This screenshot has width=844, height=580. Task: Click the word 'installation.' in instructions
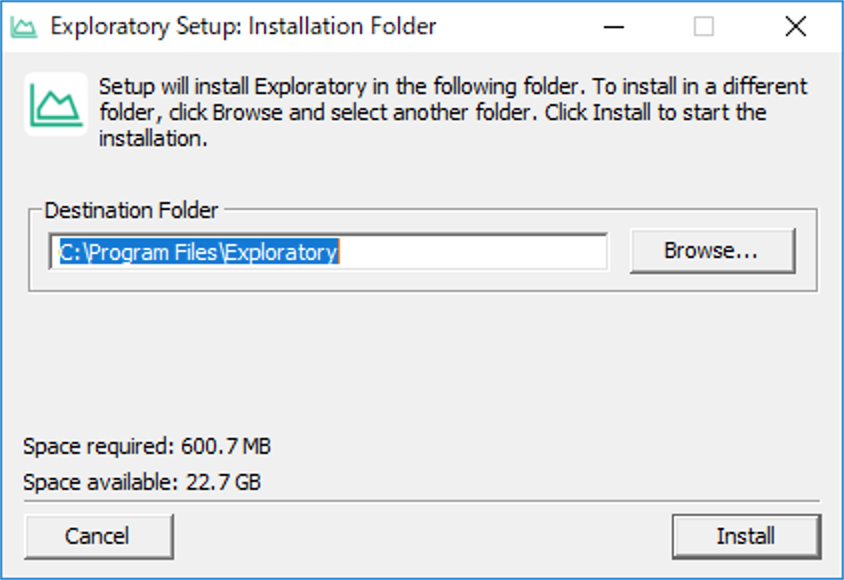pyautogui.click(x=153, y=139)
